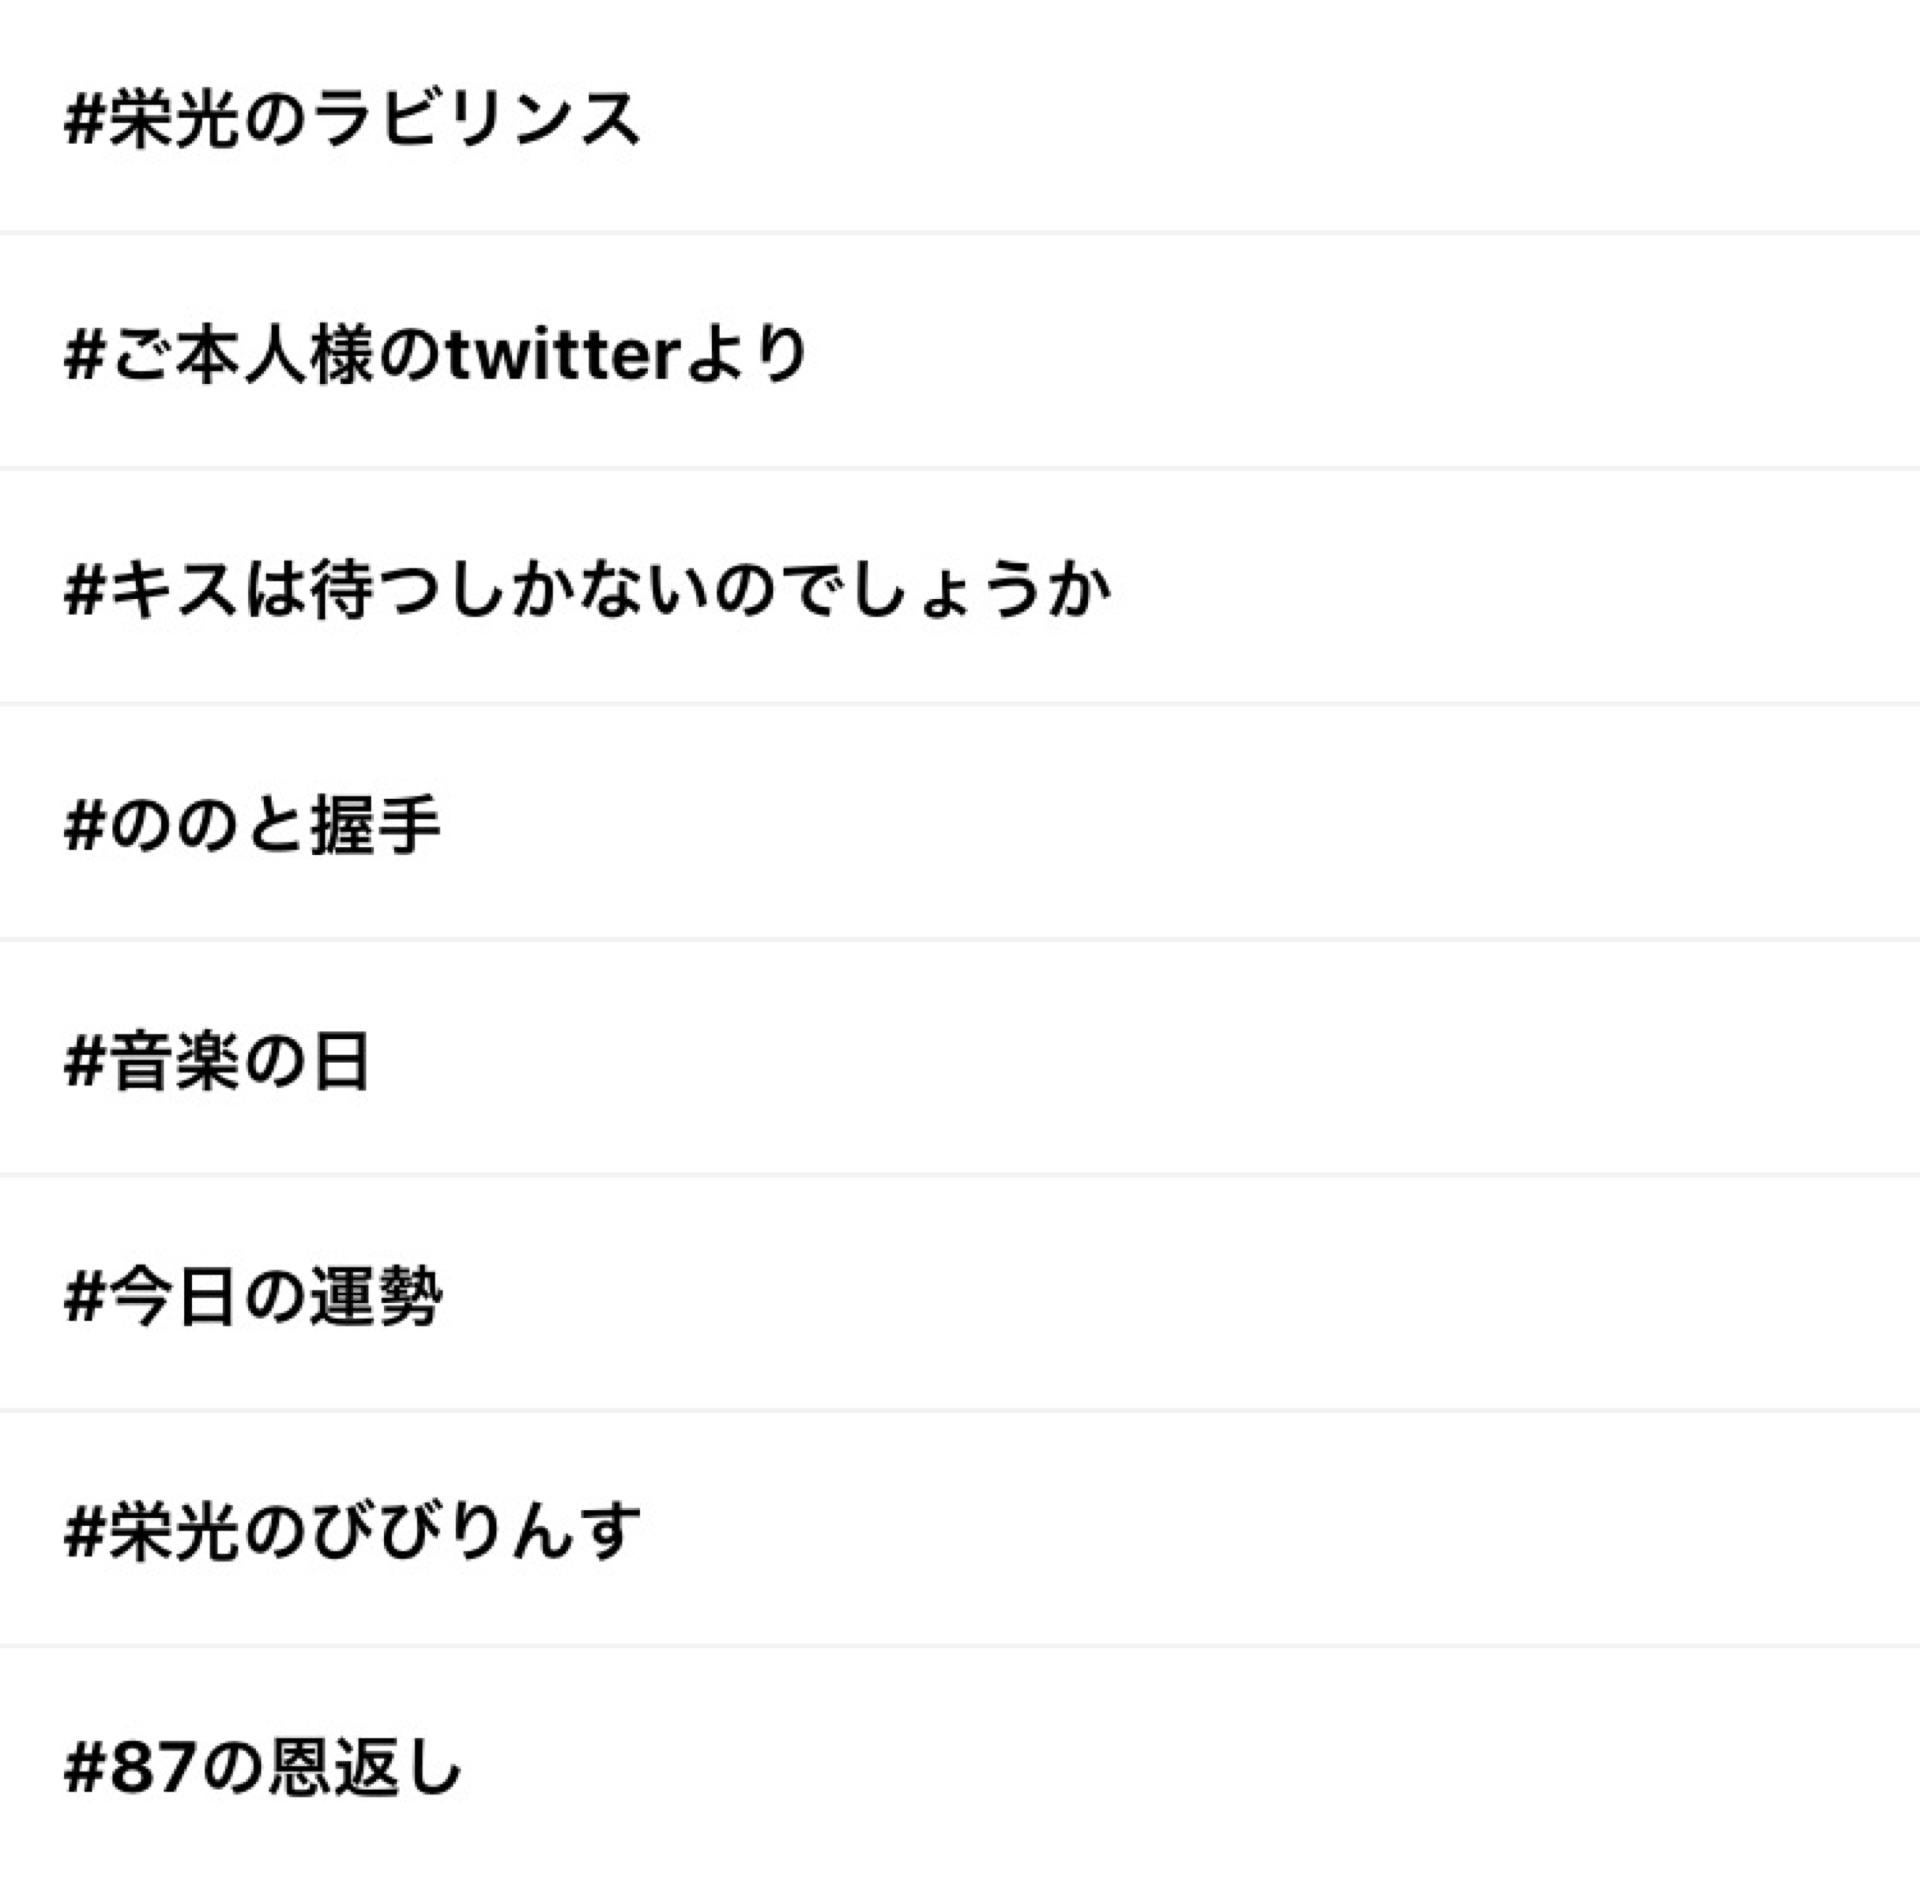Click the 今日の運勢 list entry

tap(253, 1297)
